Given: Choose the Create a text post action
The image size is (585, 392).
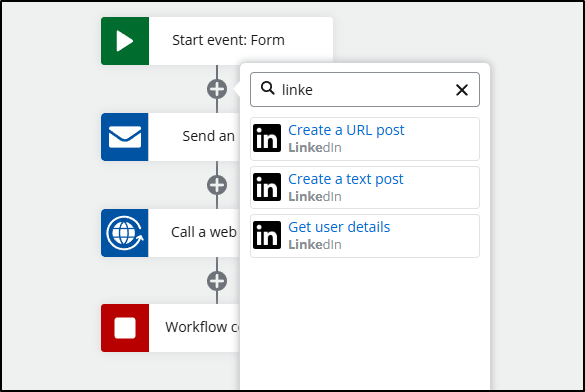Looking at the screenshot, I should tap(365, 187).
